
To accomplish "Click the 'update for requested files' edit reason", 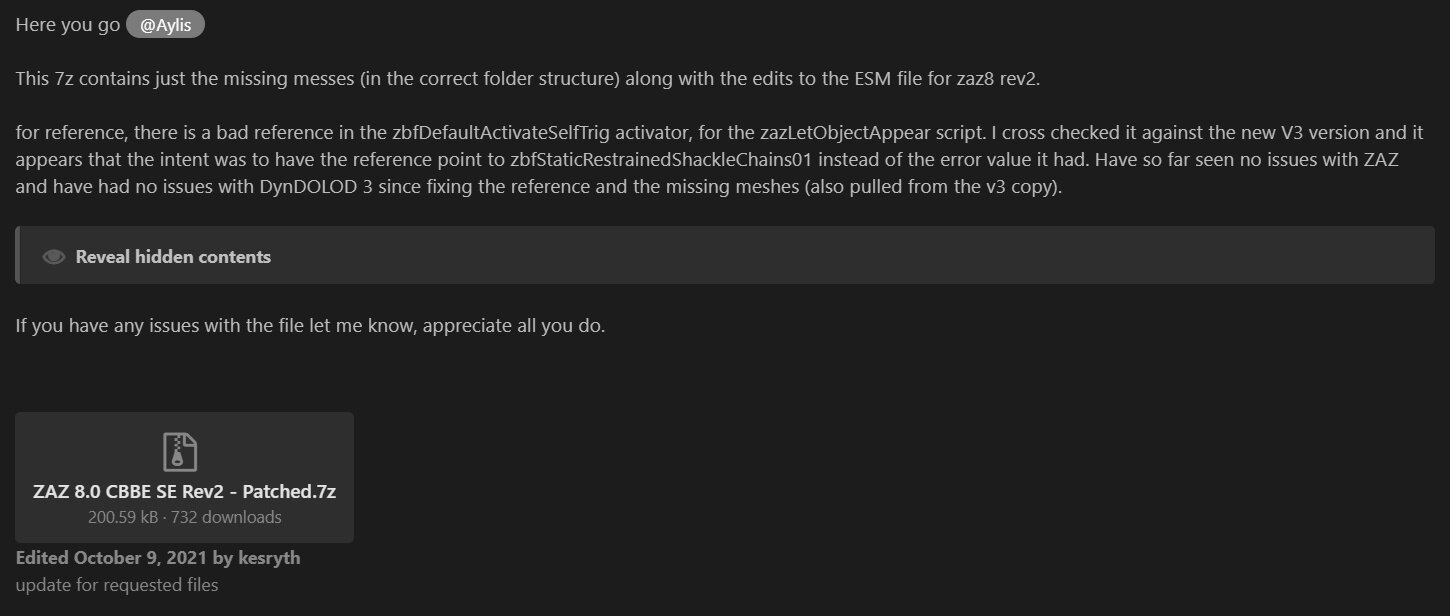I will point(117,585).
